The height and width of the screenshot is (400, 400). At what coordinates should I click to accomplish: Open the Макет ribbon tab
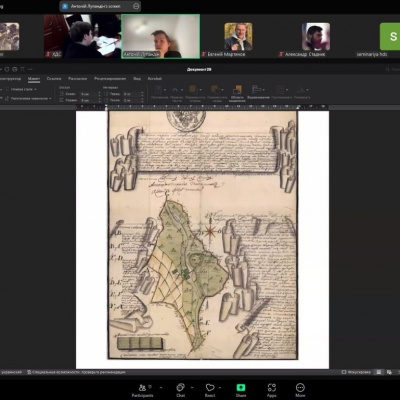[34, 79]
